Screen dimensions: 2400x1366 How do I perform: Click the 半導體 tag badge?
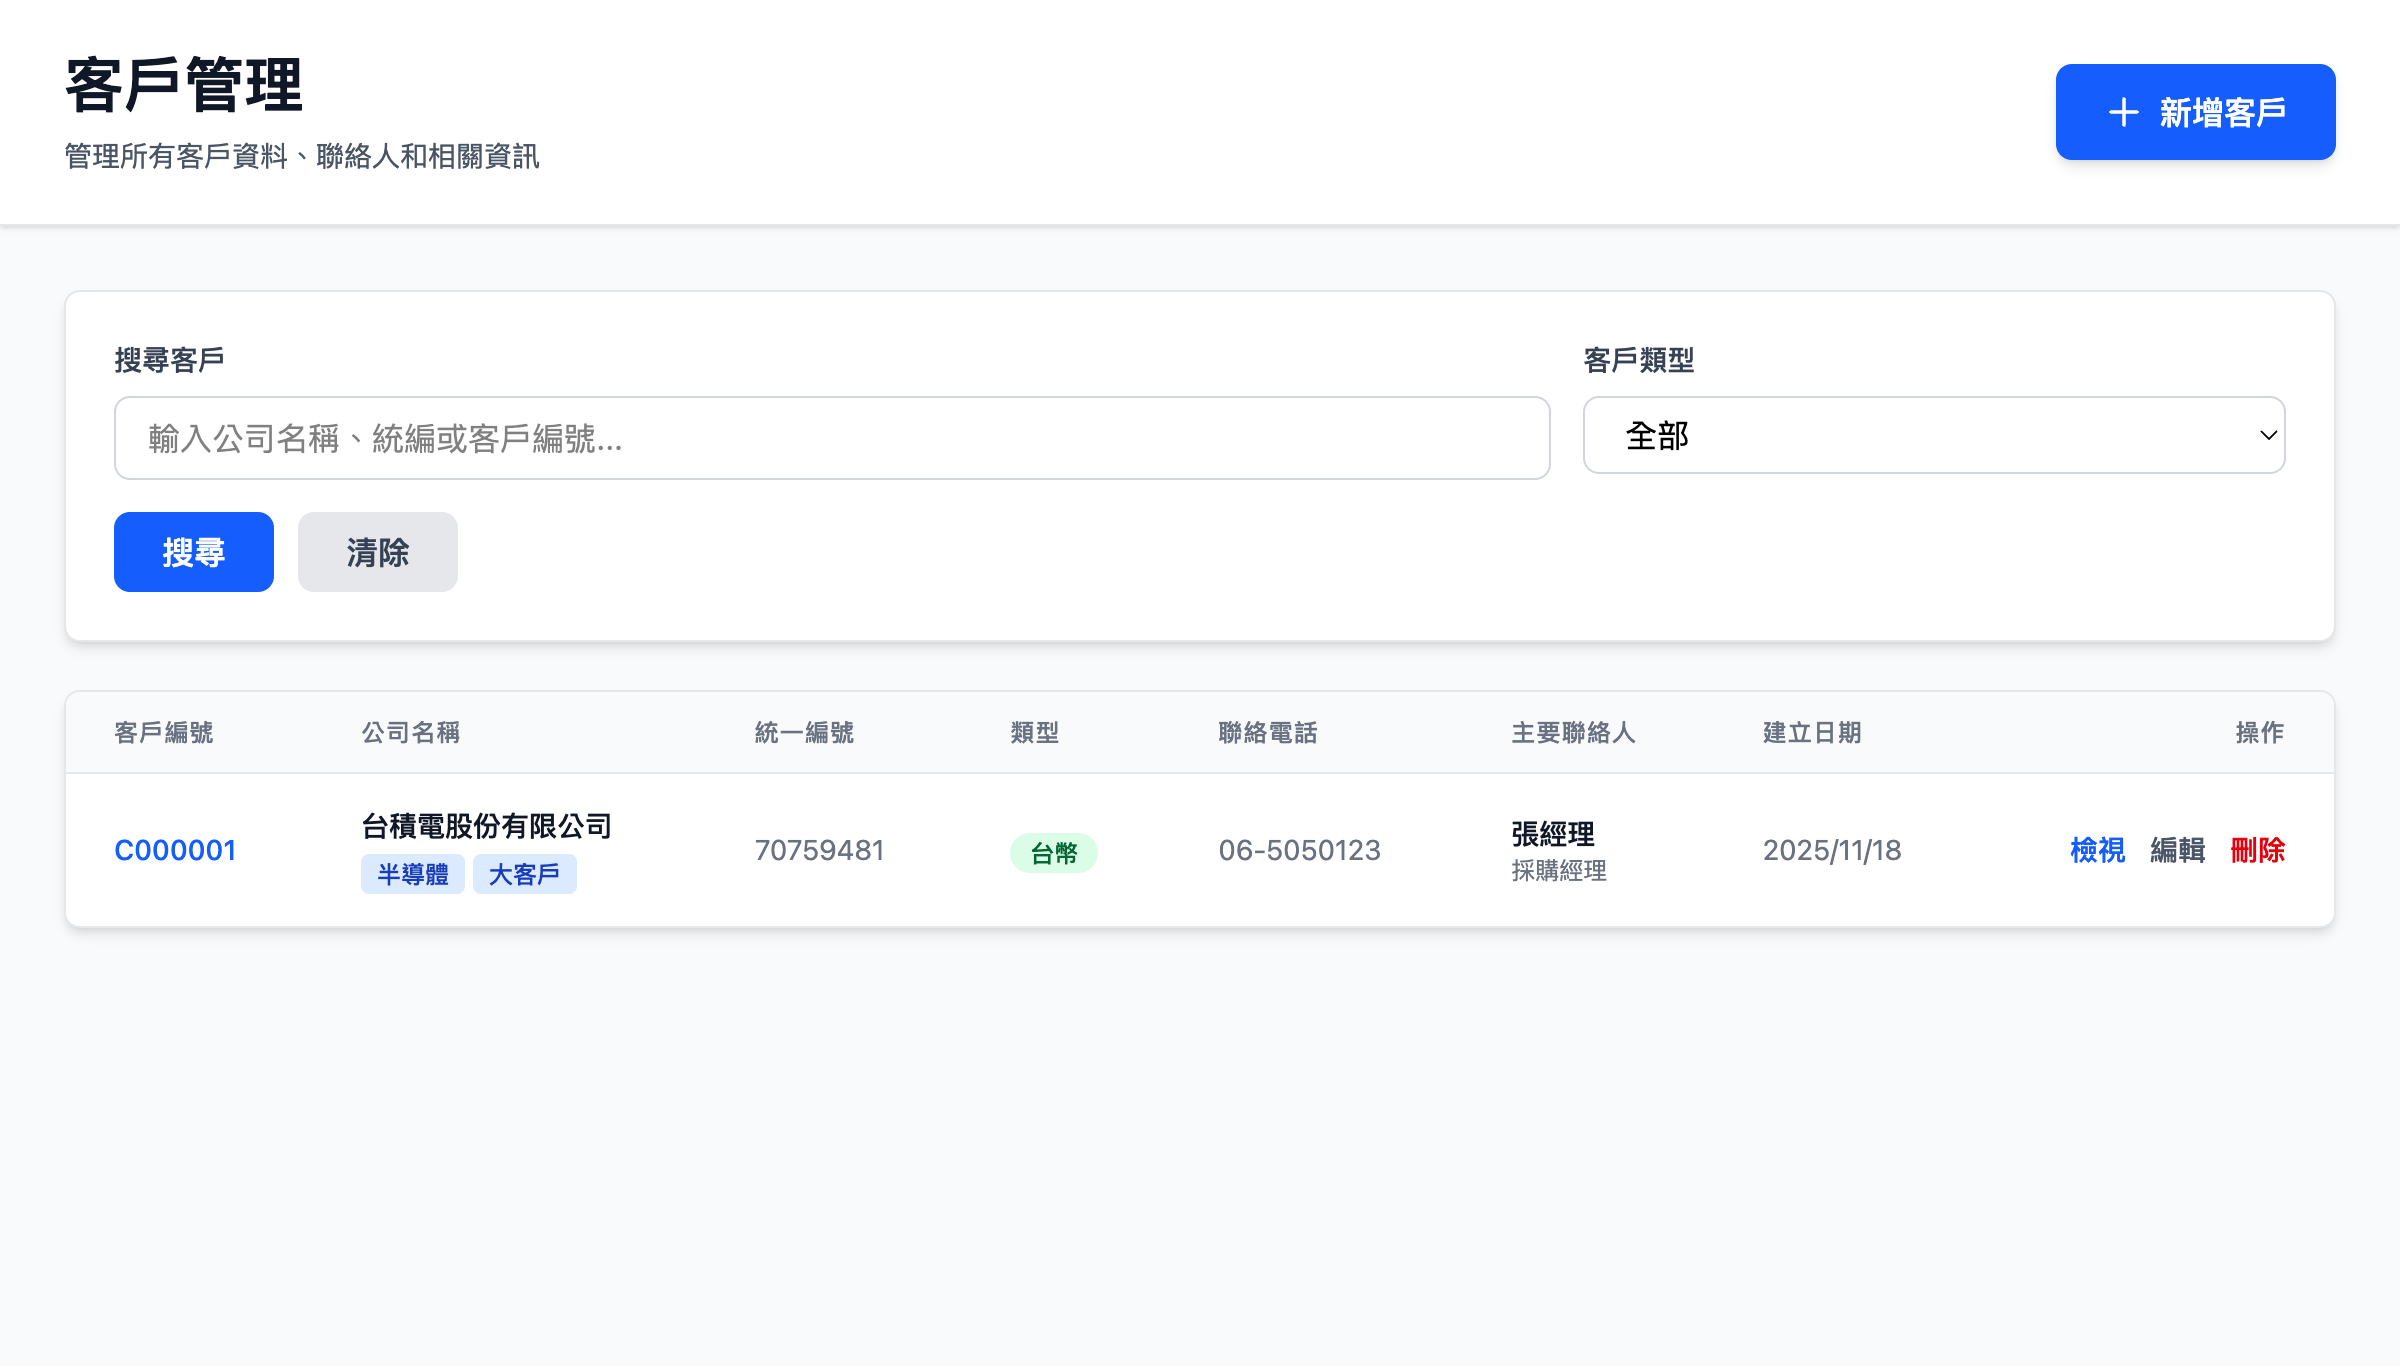[x=413, y=873]
